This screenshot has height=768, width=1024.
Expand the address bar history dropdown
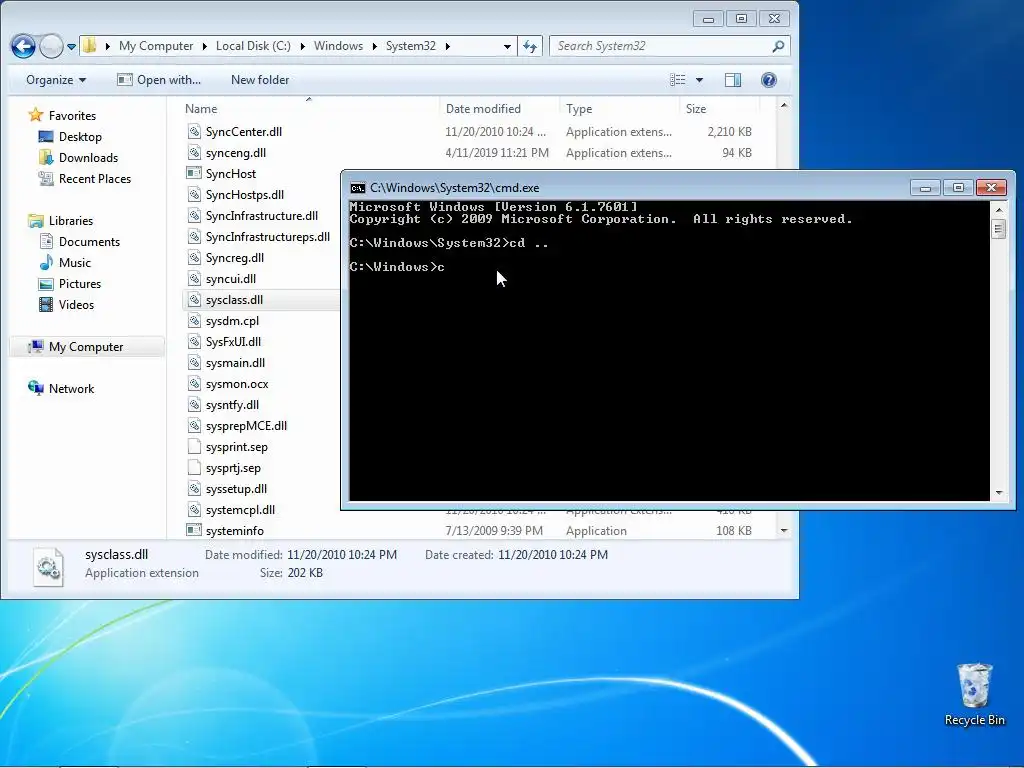click(507, 46)
